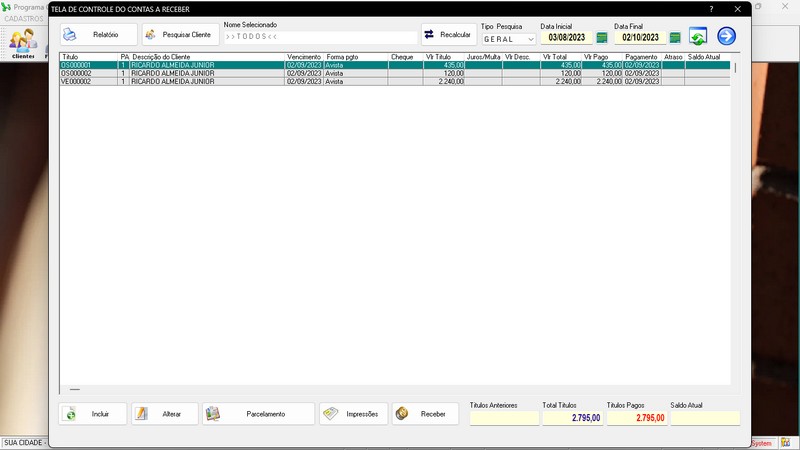
Task: Select row with title OS000002
Action: pyautogui.click(x=395, y=73)
